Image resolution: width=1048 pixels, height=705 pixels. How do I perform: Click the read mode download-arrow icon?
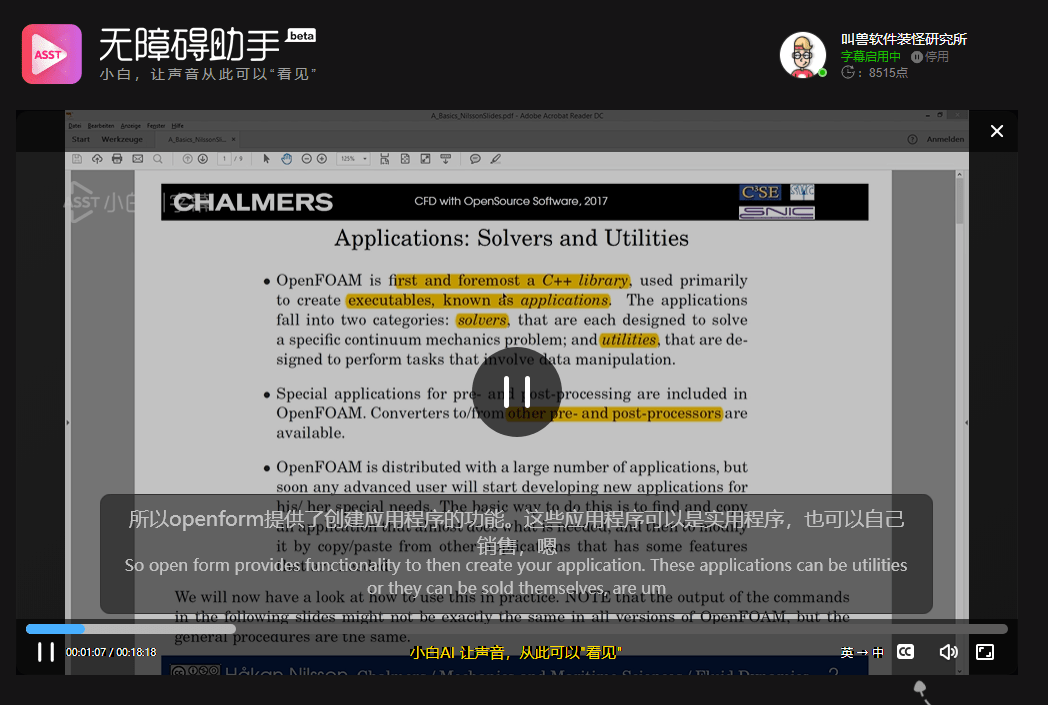(x=446, y=159)
